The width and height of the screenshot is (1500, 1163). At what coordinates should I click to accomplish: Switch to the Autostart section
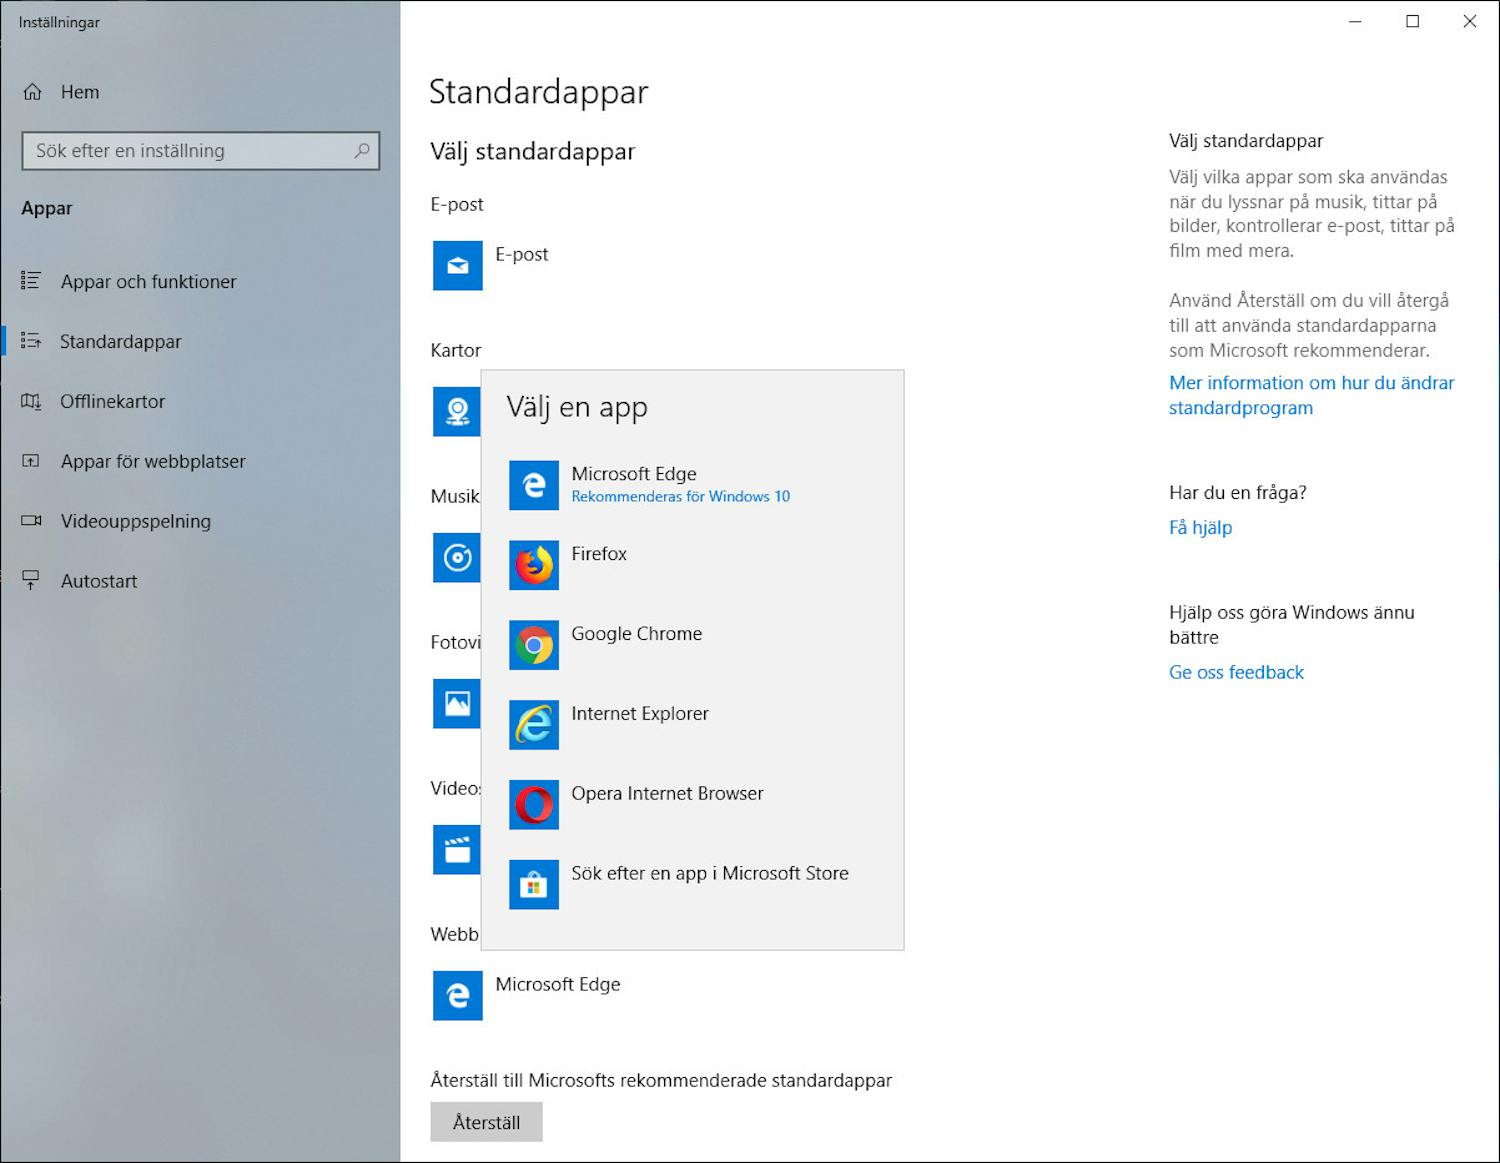point(99,581)
